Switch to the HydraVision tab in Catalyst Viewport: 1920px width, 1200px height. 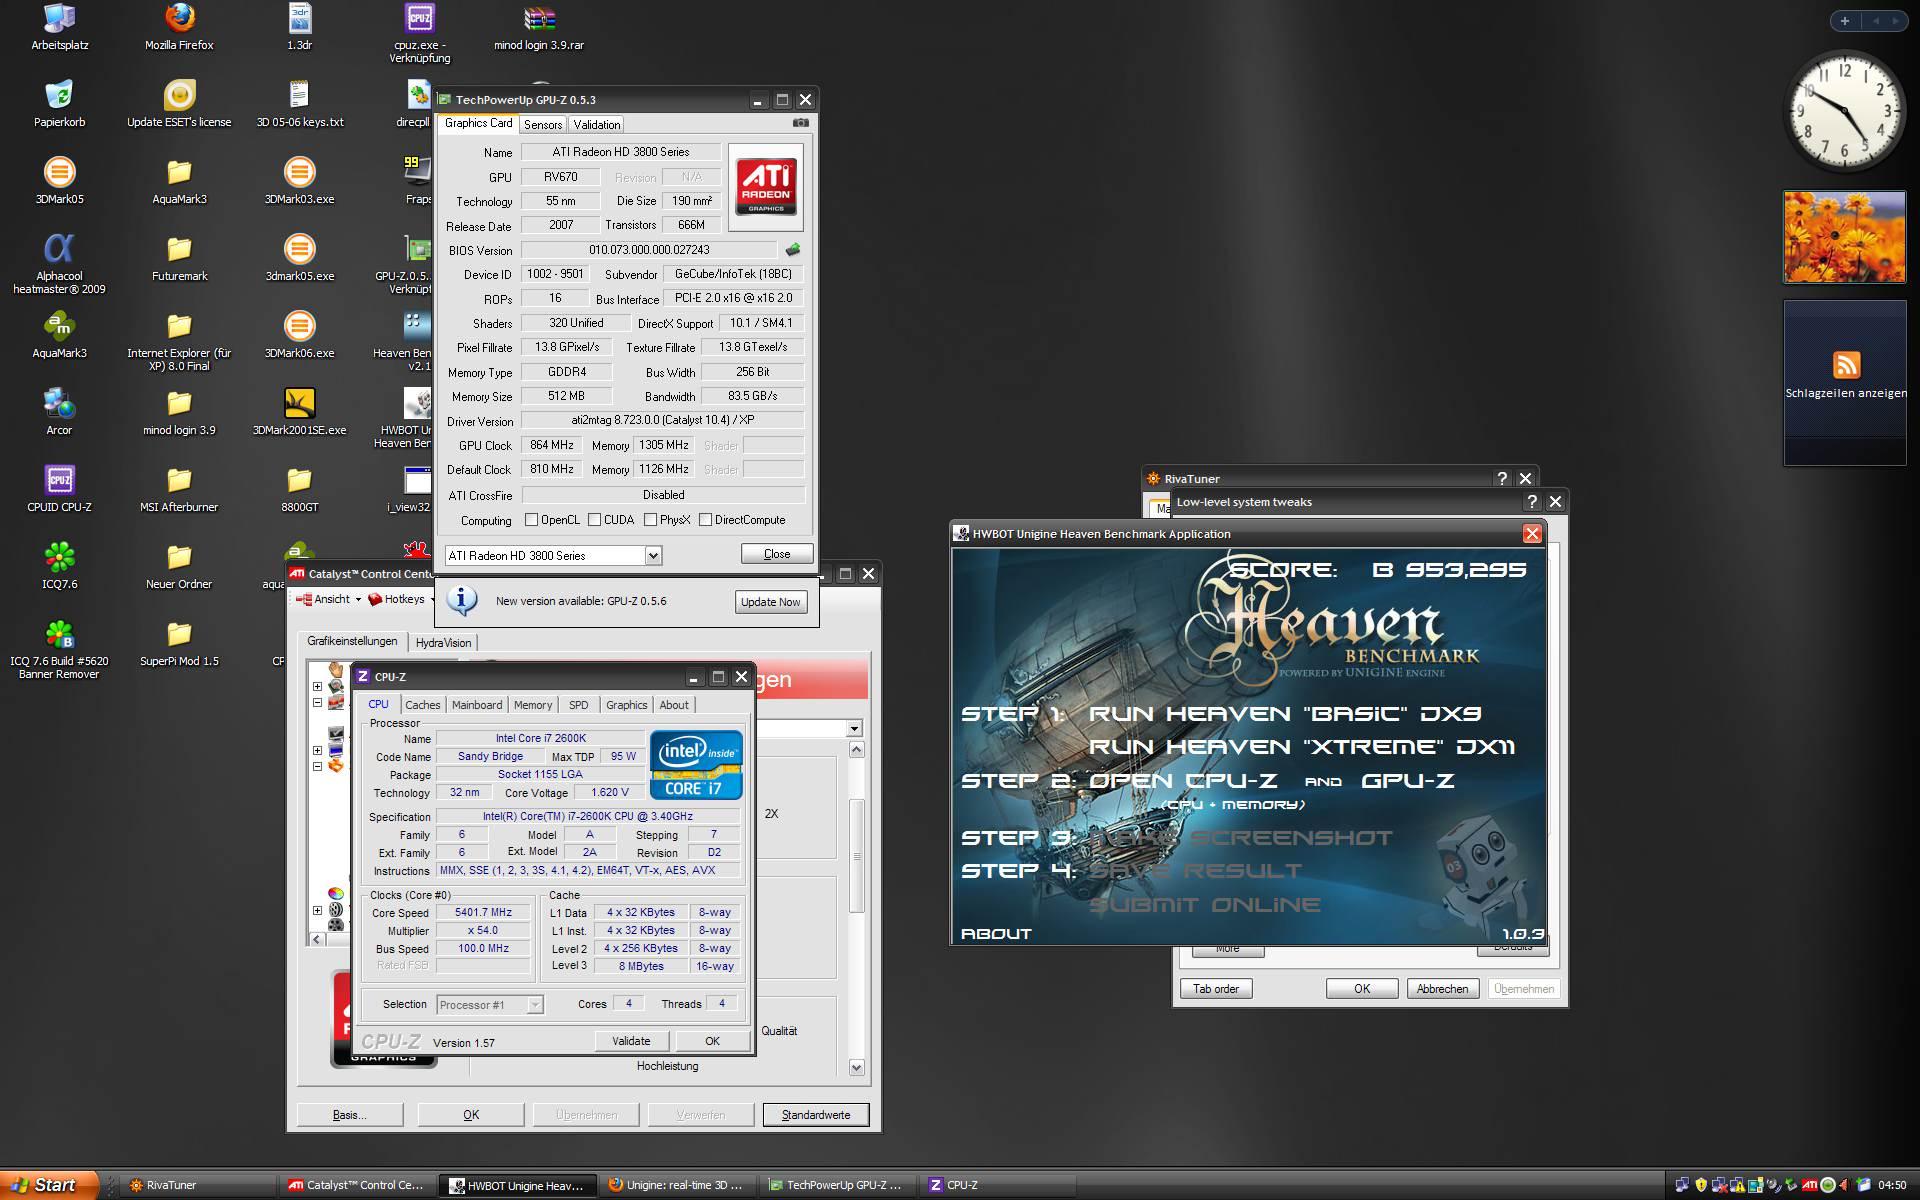(443, 642)
